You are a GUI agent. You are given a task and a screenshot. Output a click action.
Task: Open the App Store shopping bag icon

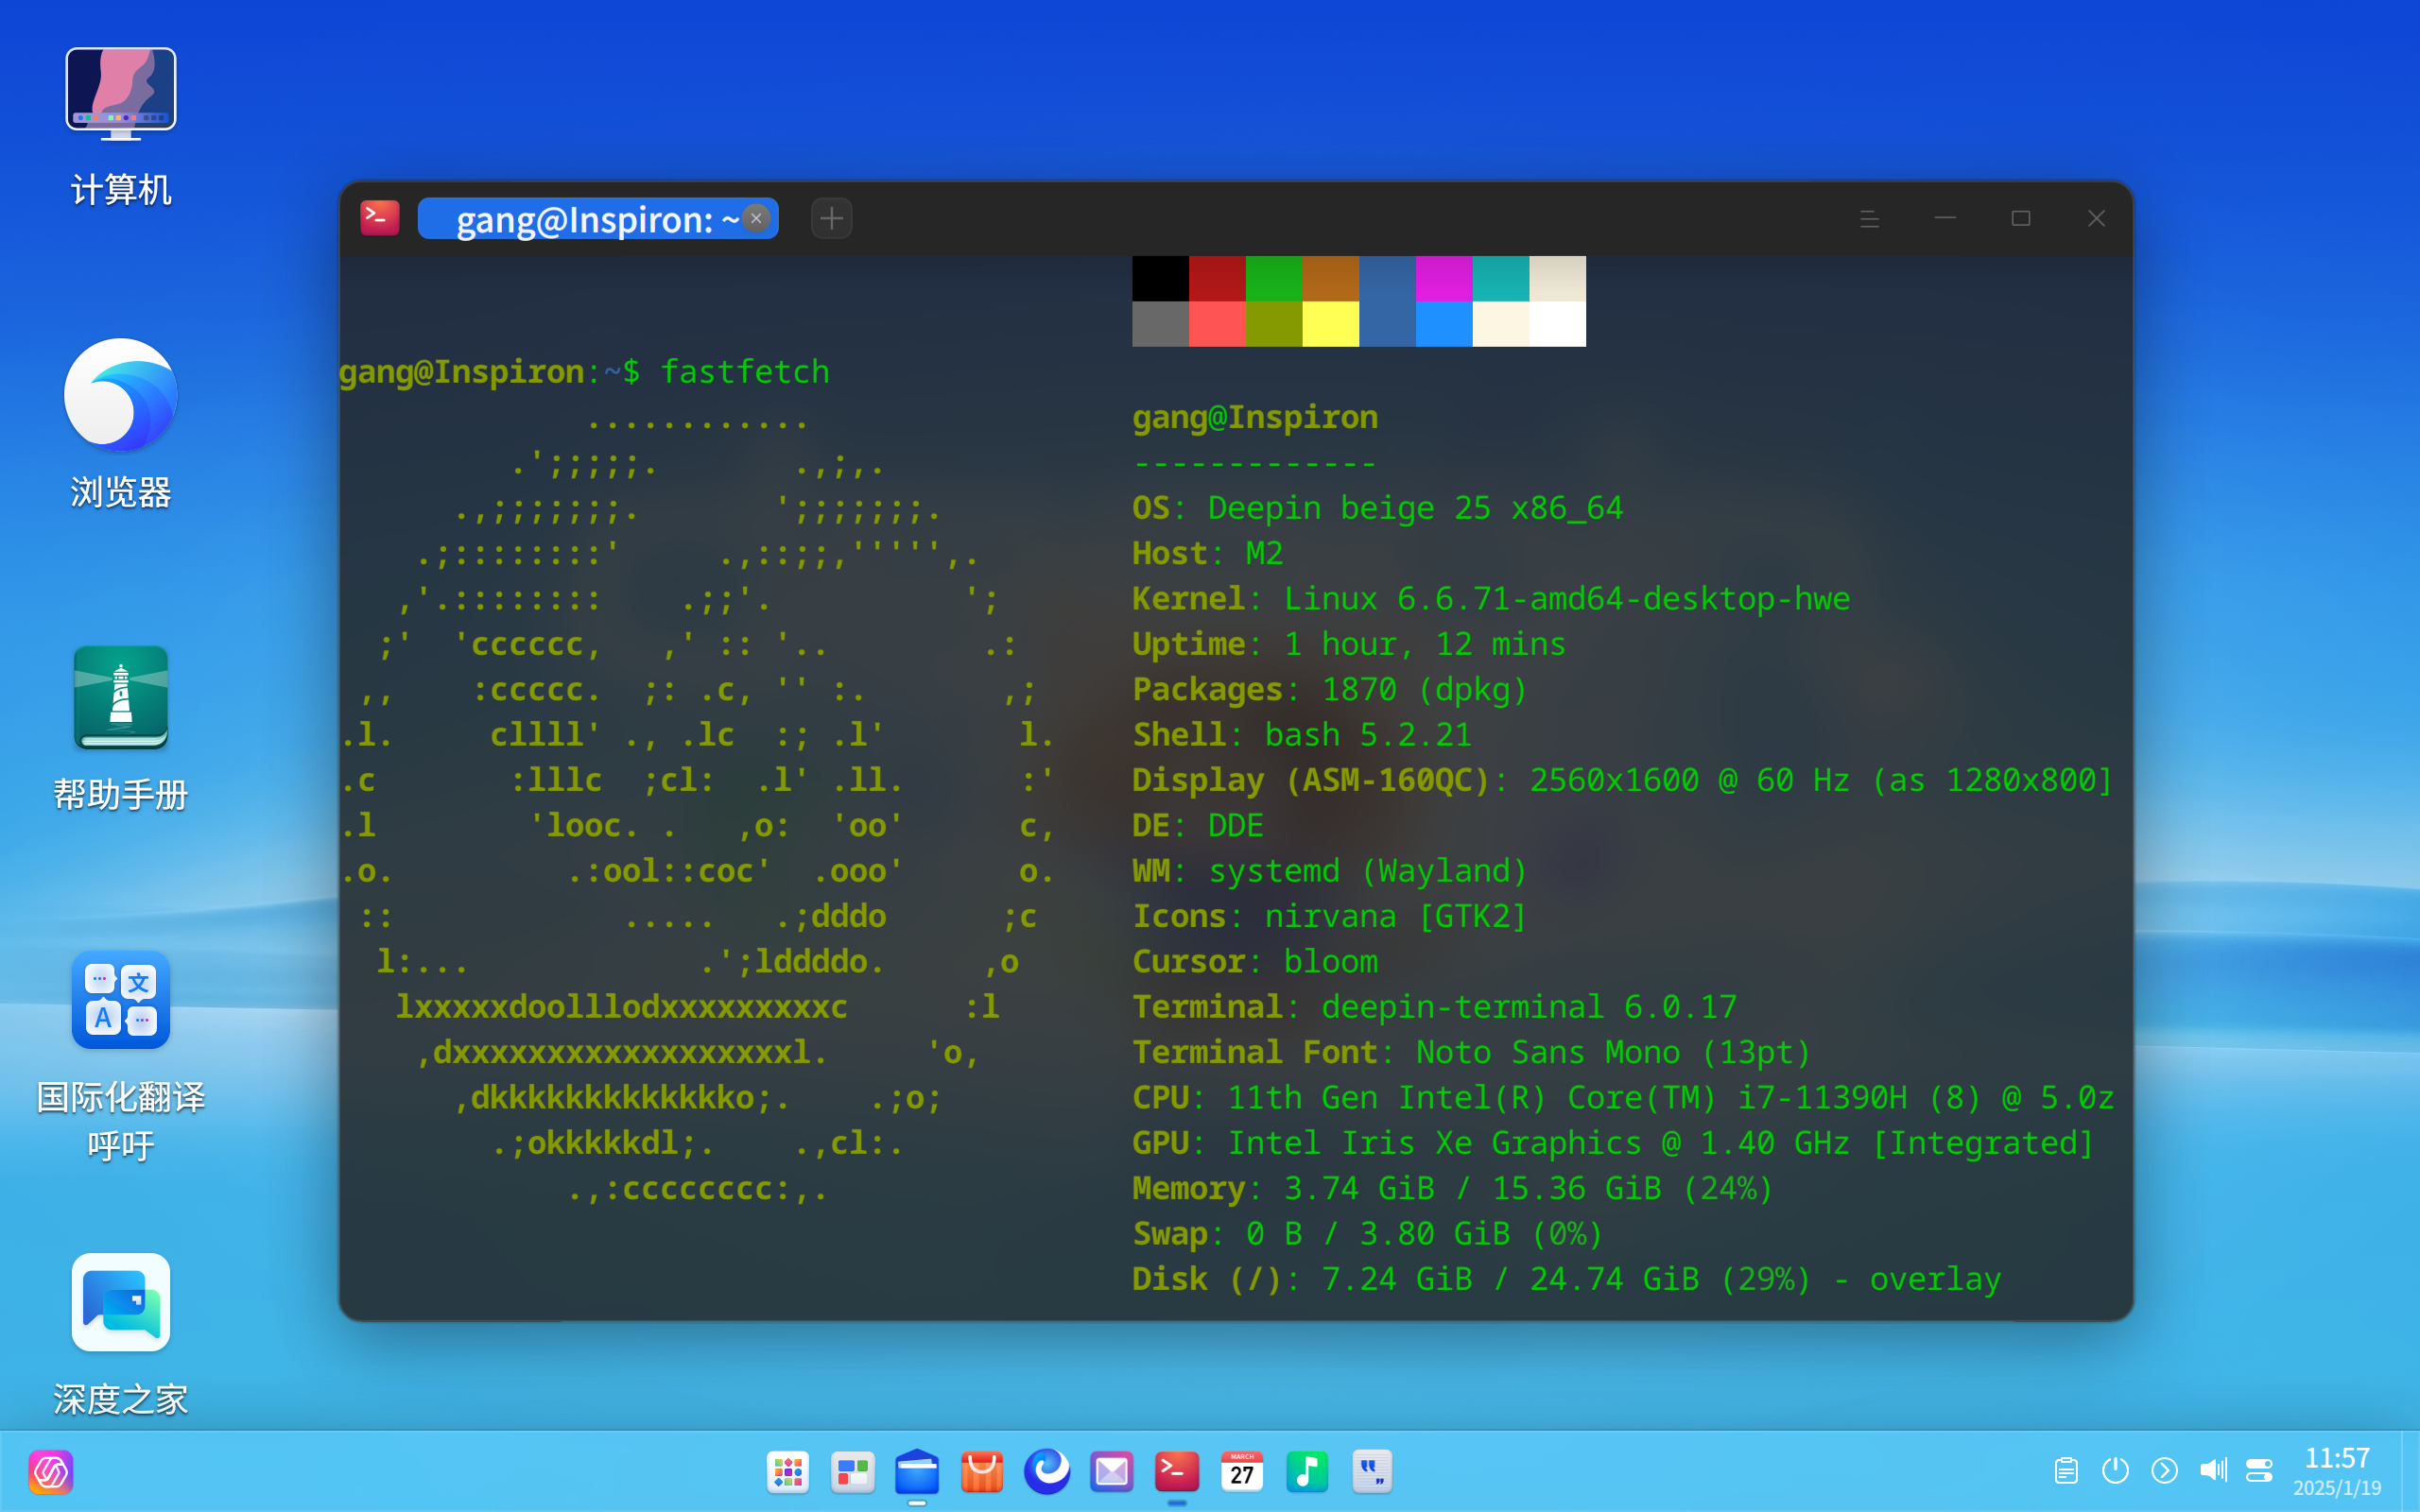click(981, 1471)
